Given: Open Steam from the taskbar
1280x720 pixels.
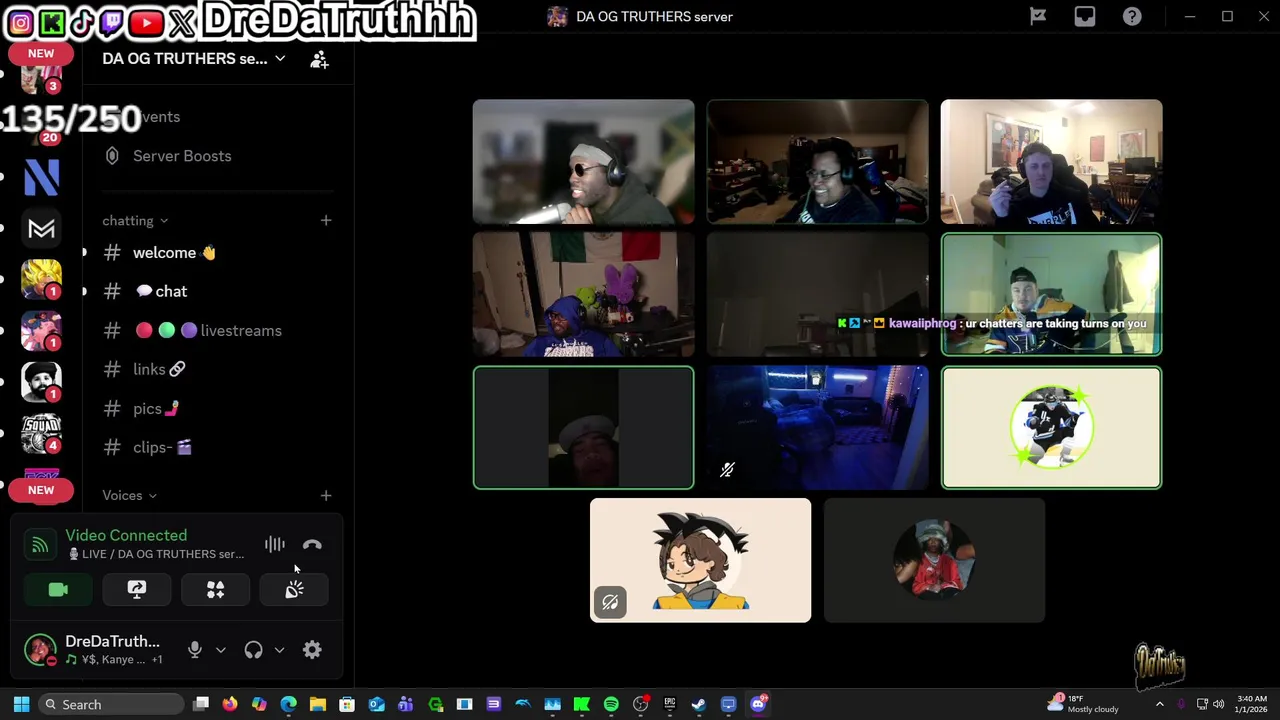Looking at the screenshot, I should [x=699, y=704].
